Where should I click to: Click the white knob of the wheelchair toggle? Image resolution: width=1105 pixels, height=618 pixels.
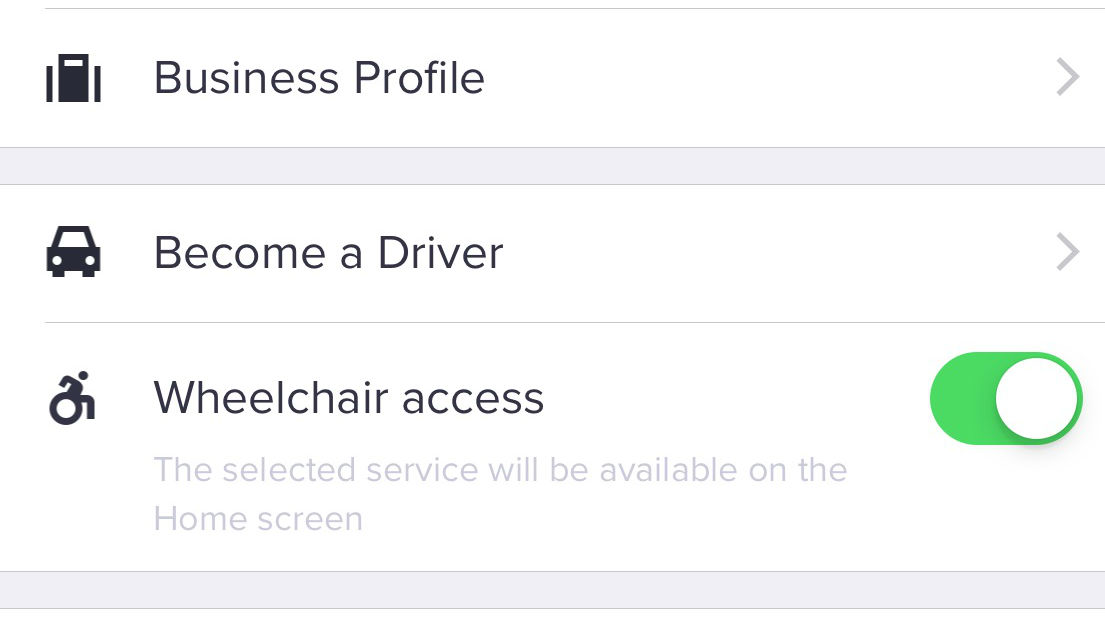pos(1037,398)
